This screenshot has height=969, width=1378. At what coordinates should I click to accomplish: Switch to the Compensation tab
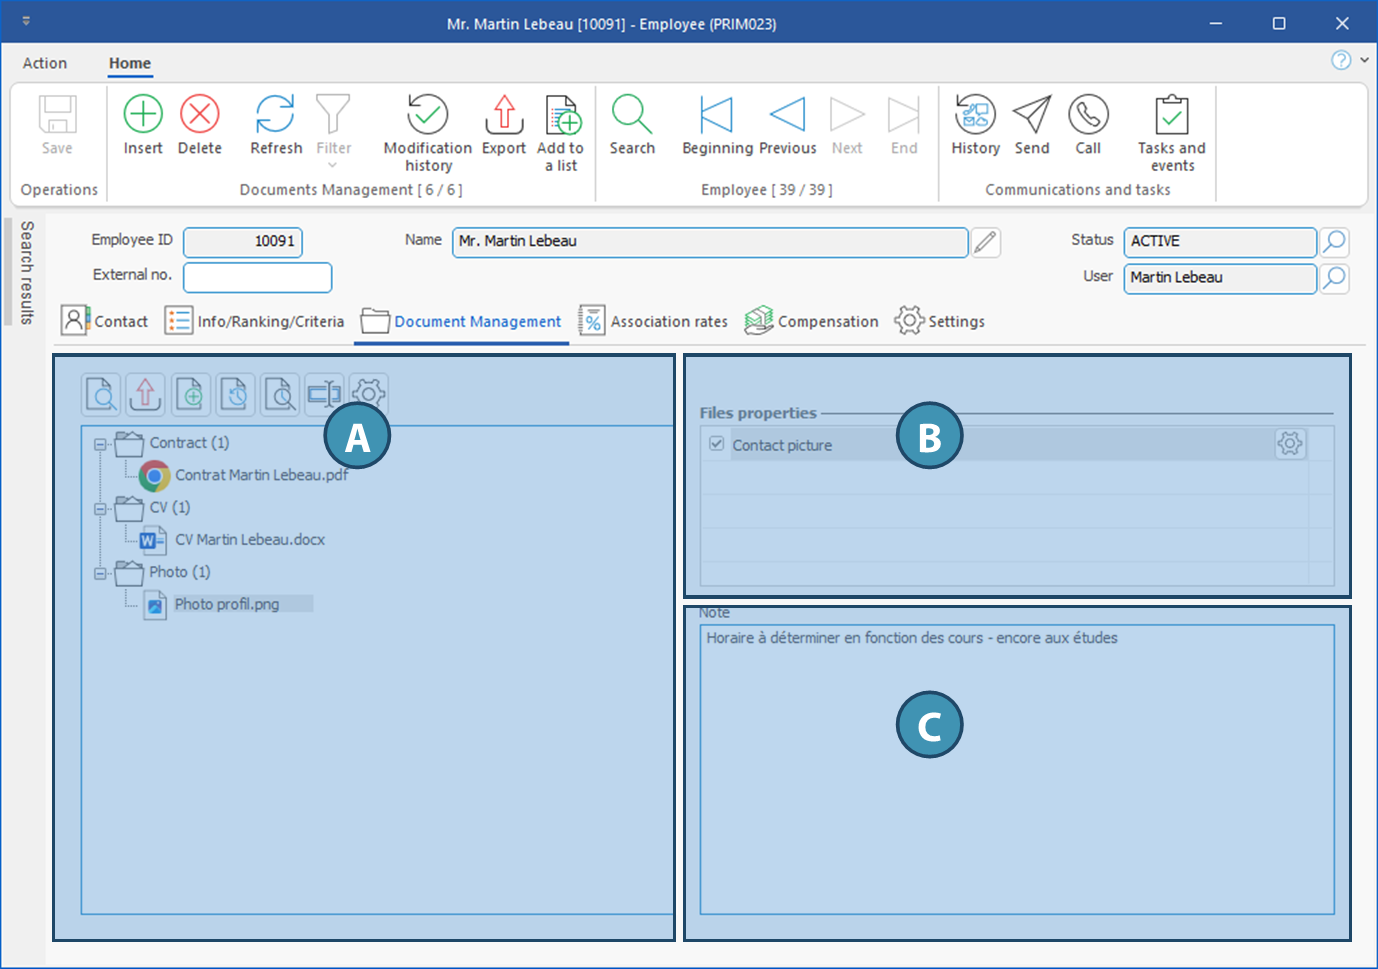(x=812, y=321)
